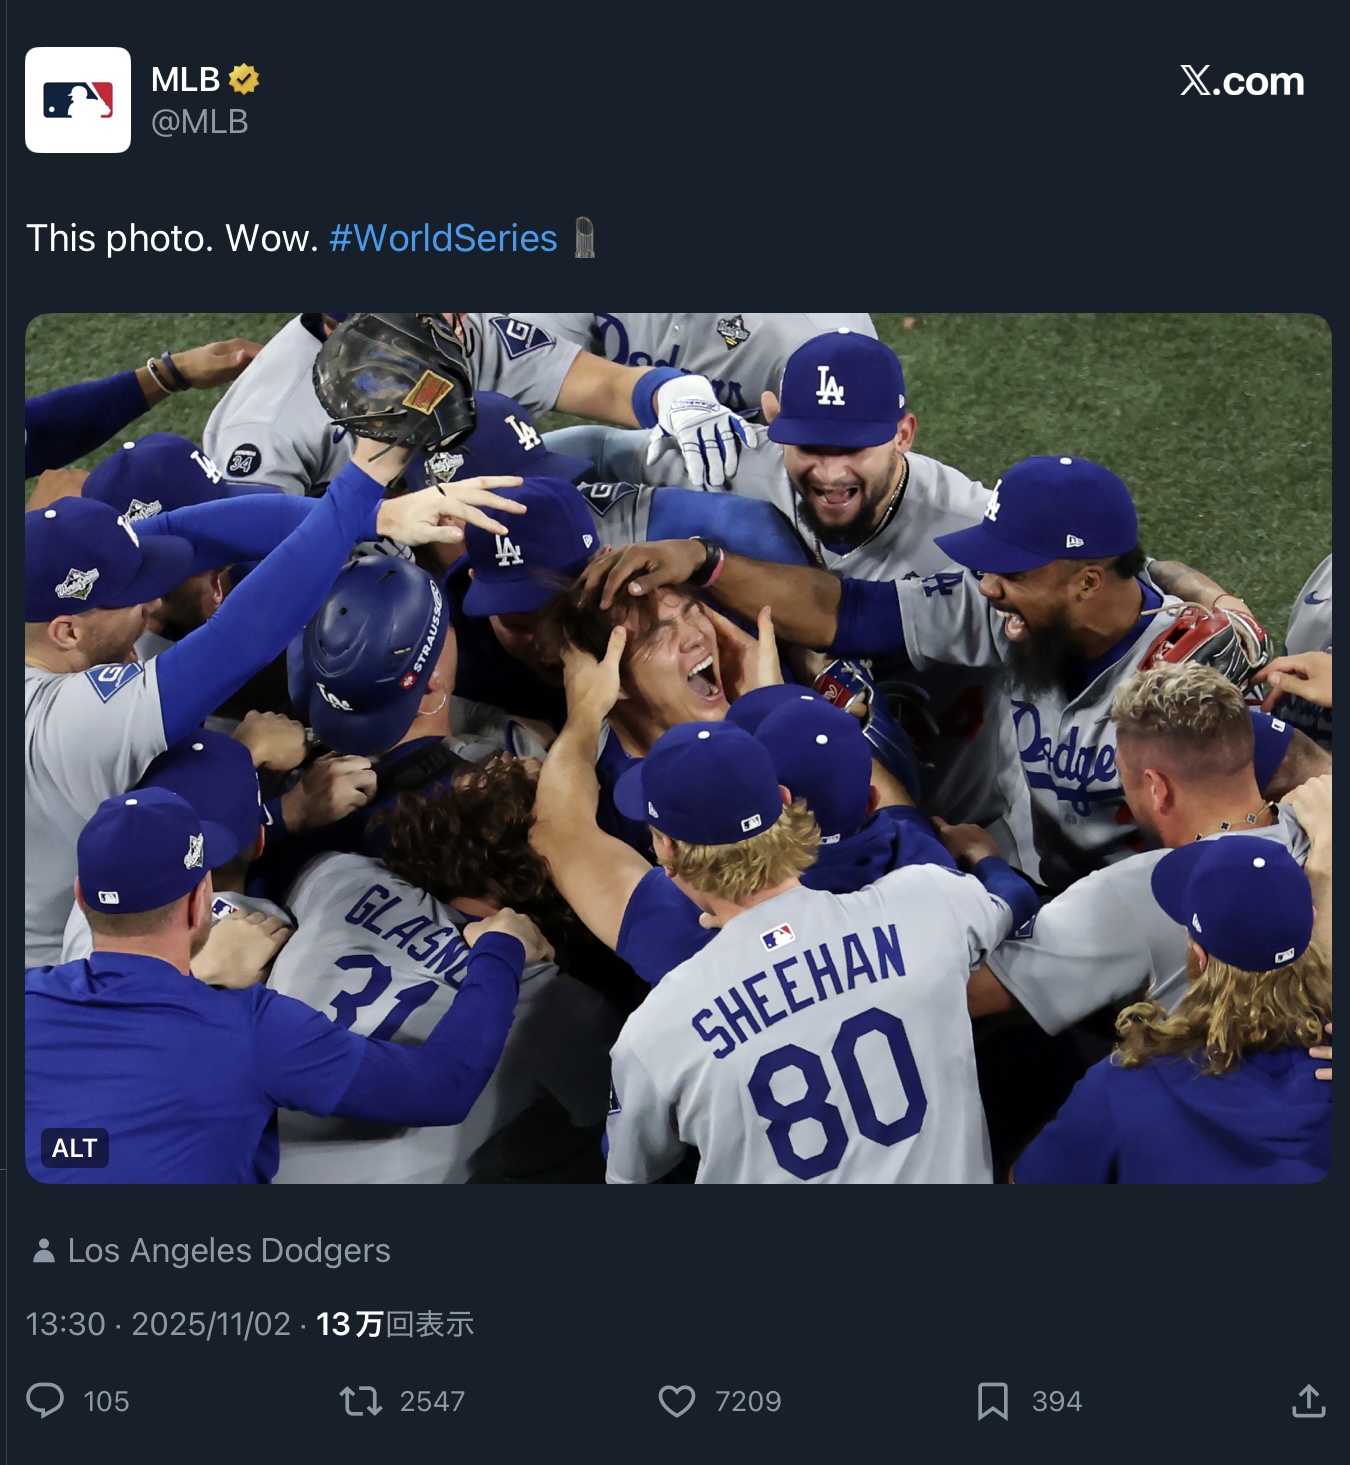
Task: Click the gold verified badge beside MLB
Action: (x=244, y=79)
